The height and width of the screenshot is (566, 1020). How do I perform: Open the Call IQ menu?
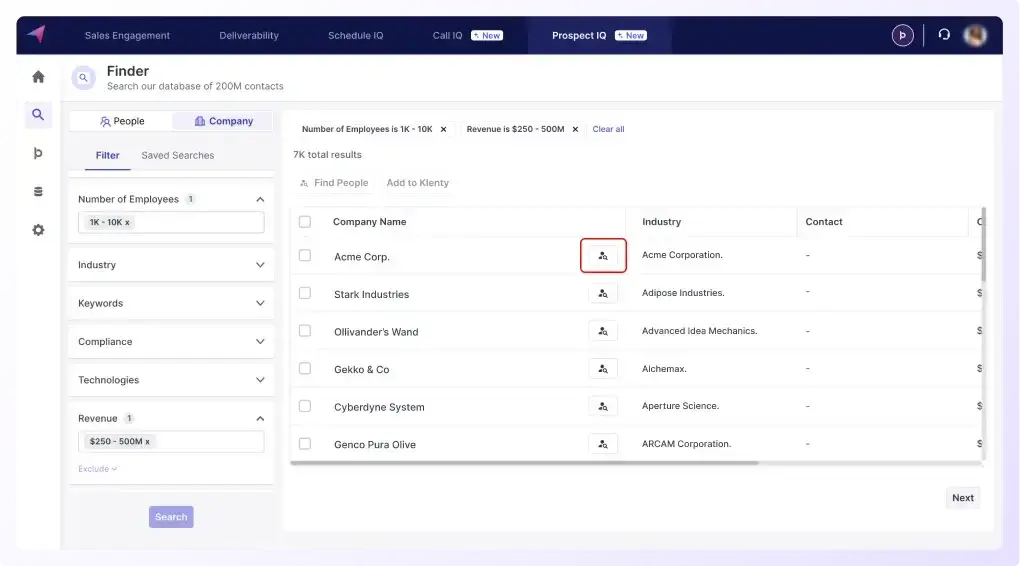click(x=467, y=35)
